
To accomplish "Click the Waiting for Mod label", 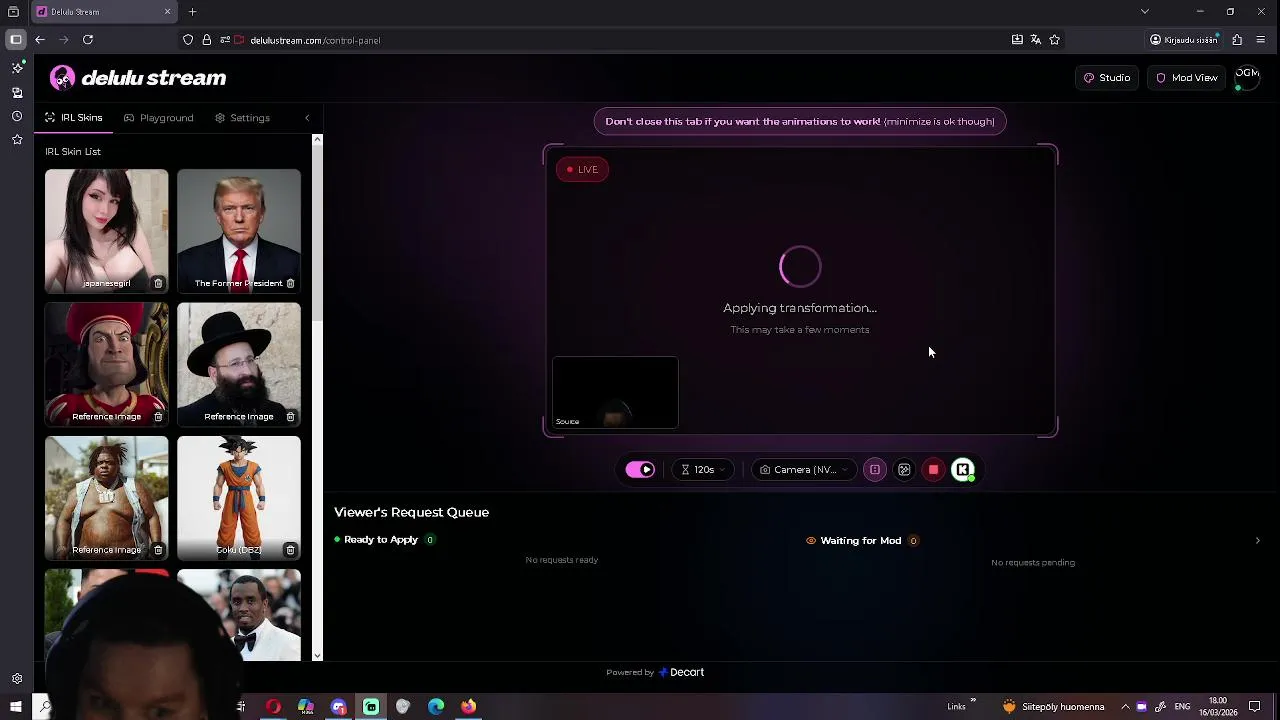I will pos(860,541).
